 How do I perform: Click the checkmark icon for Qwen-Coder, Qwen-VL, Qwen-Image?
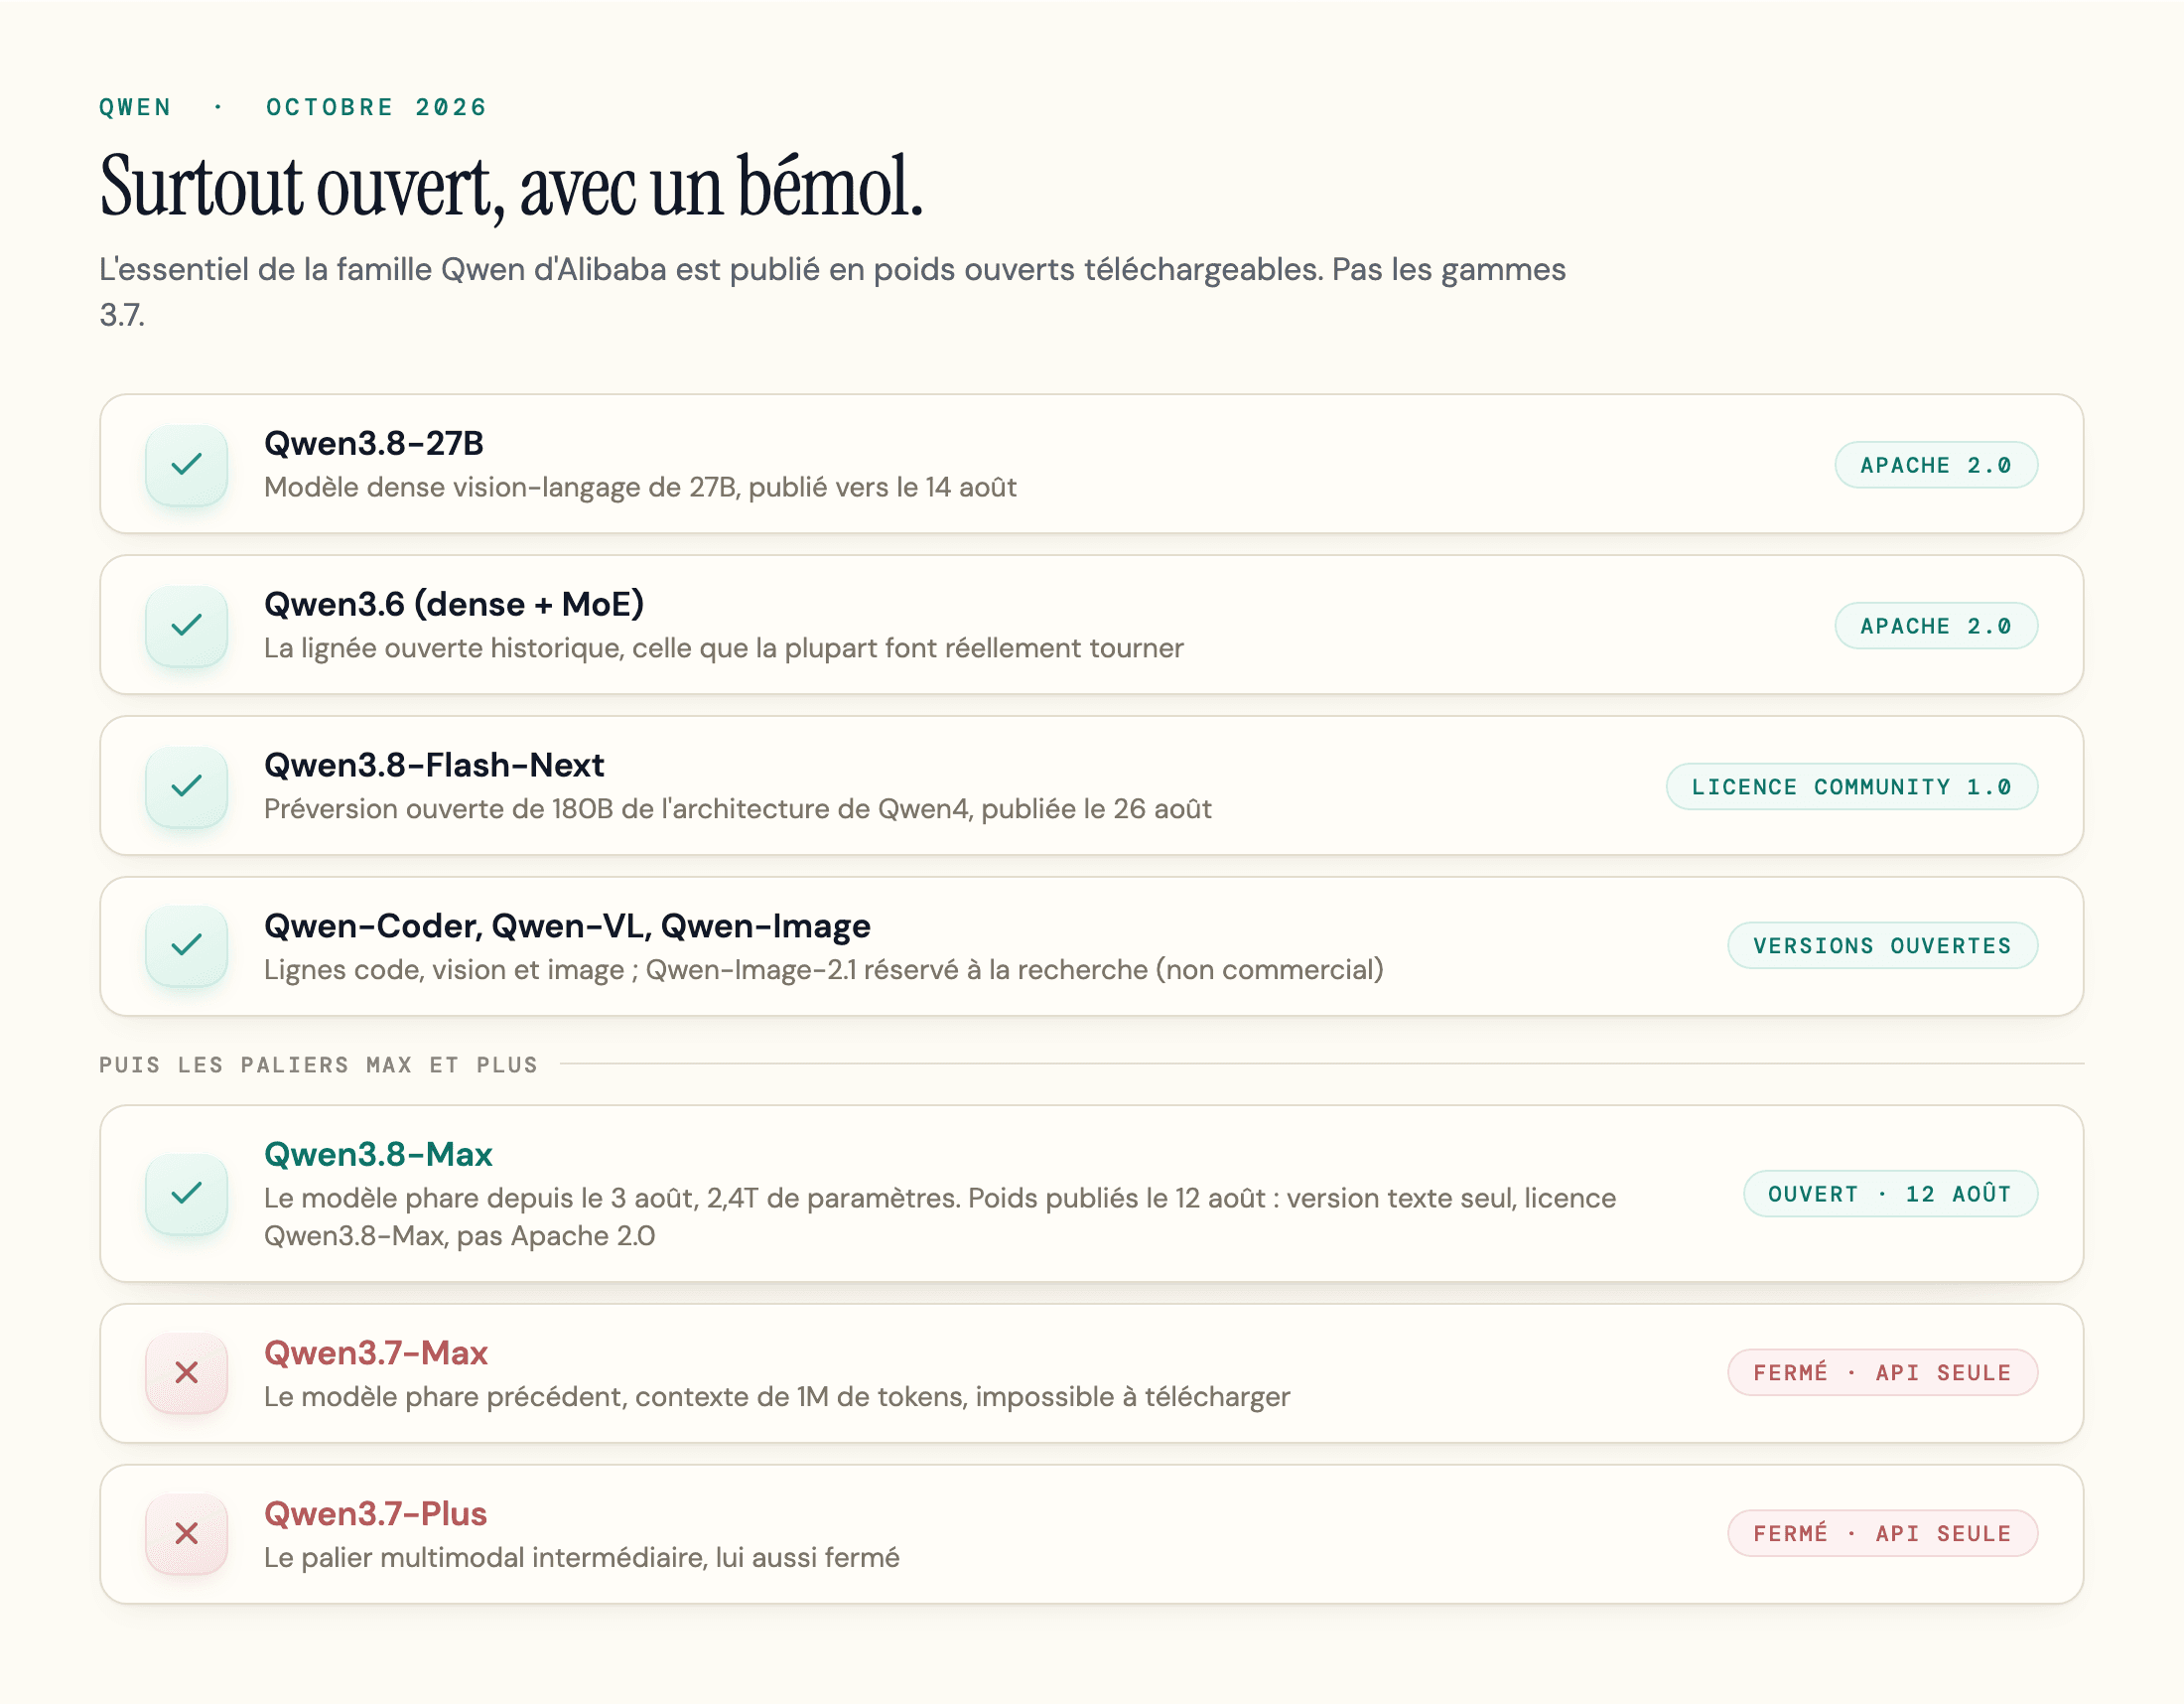(187, 945)
